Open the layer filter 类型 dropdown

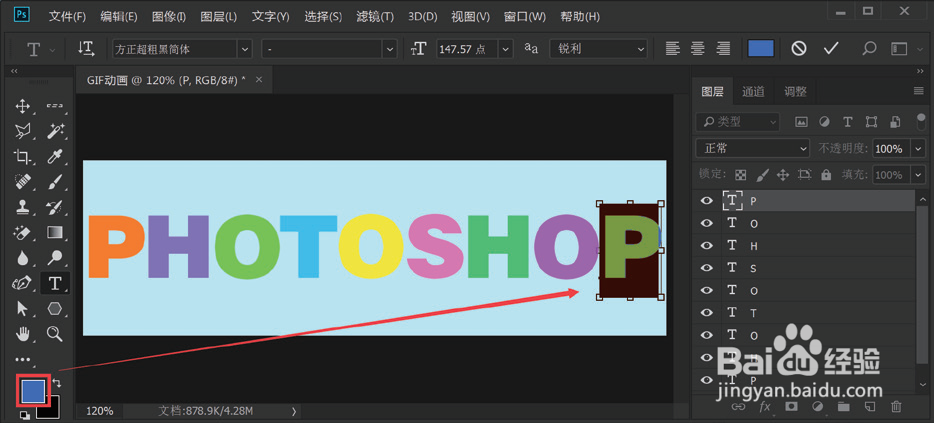(737, 122)
